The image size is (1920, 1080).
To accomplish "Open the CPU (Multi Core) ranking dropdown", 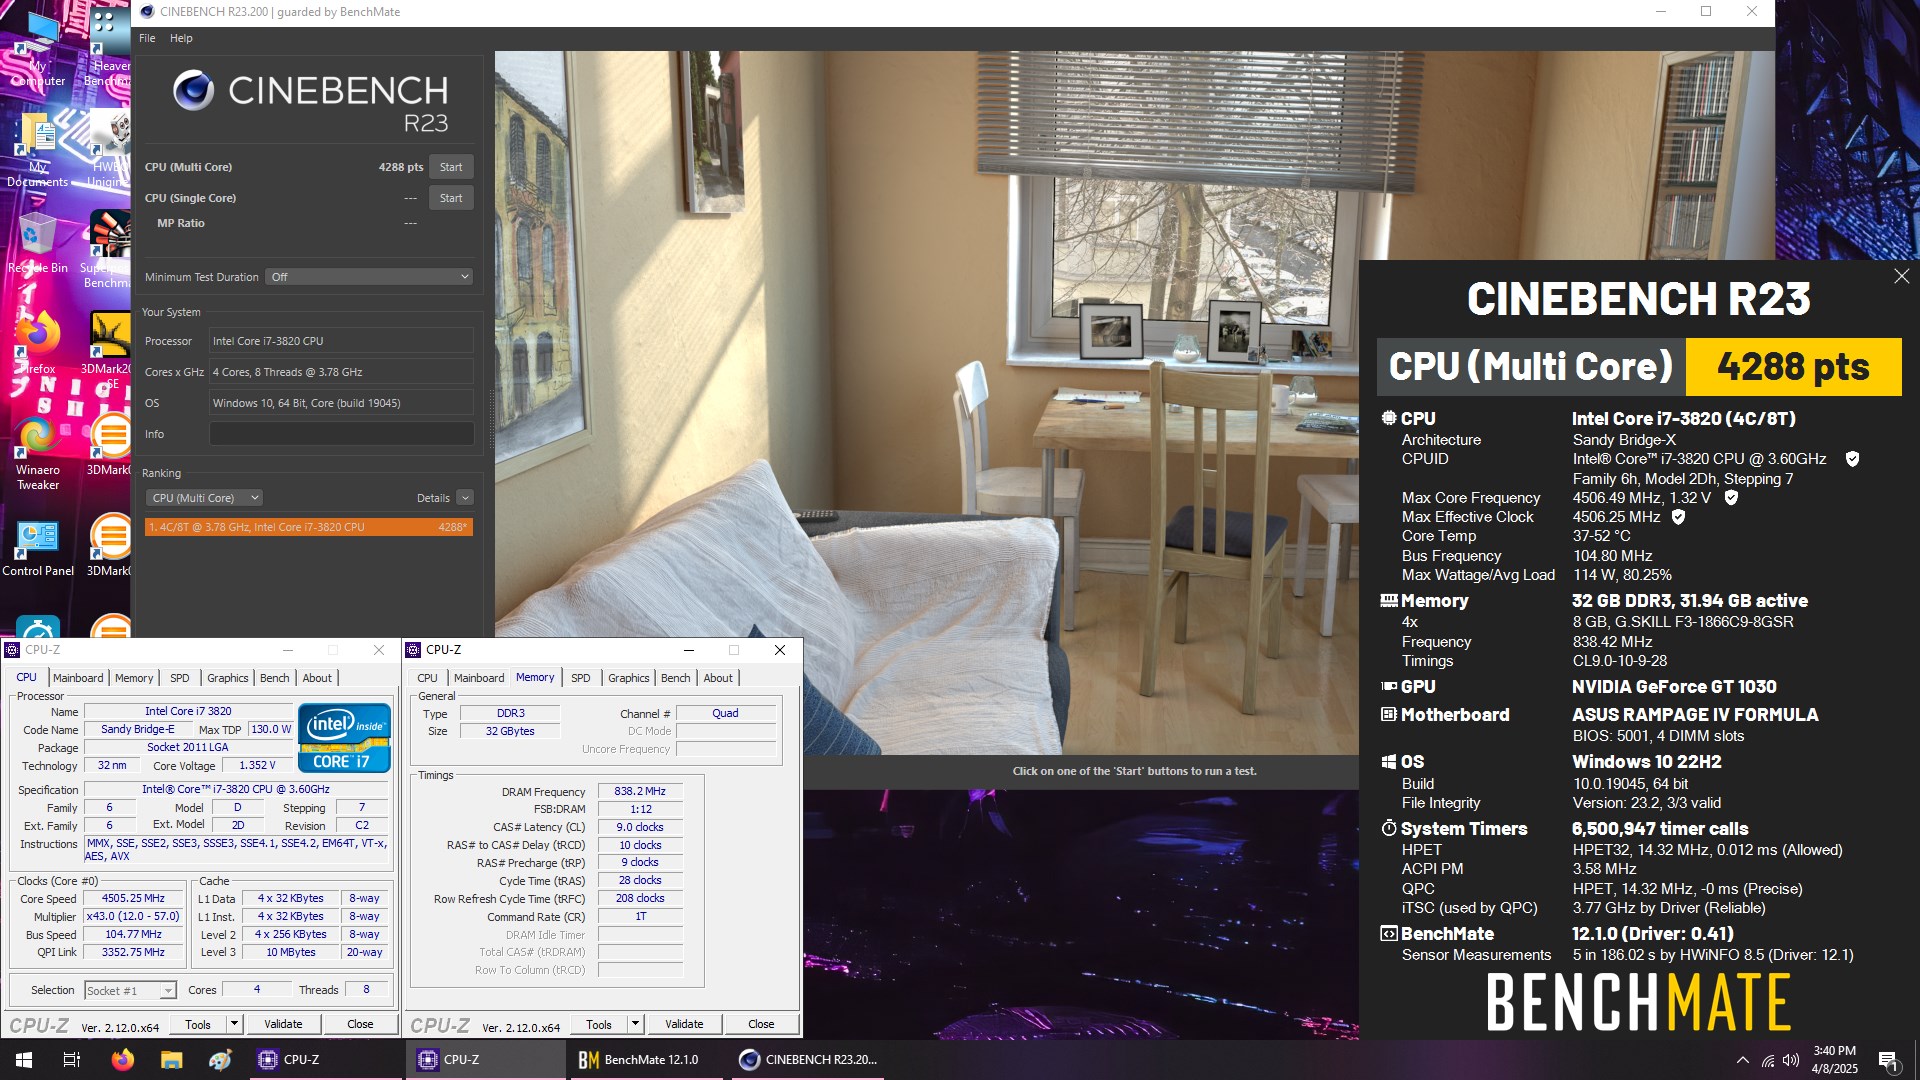I will pos(204,498).
